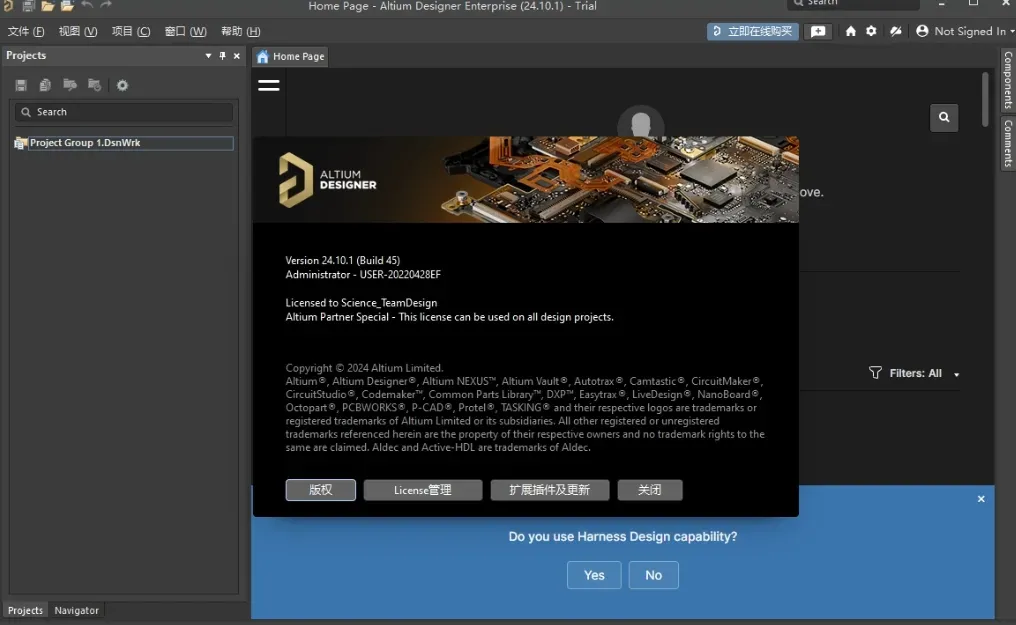1016x625 pixels.
Task: Dismiss the Harness Design survey banner
Action: click(981, 499)
